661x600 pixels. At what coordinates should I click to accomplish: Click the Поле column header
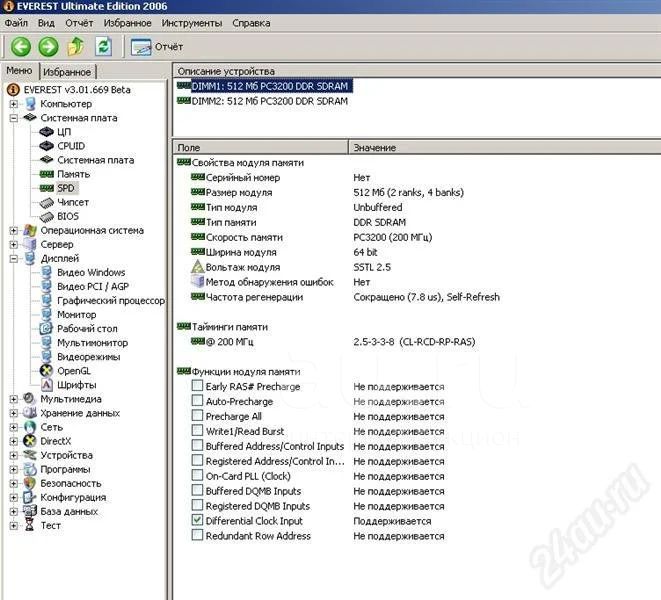click(x=261, y=148)
